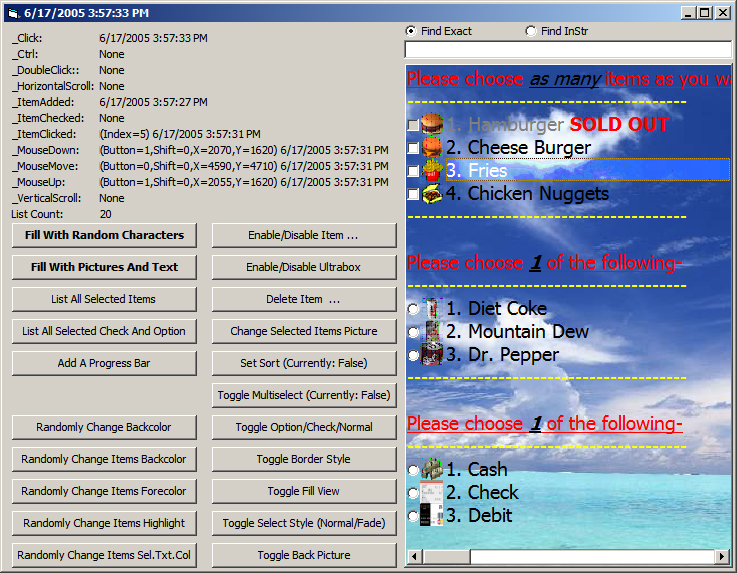
Task: Click the Cheese Burger icon
Action: click(432, 148)
